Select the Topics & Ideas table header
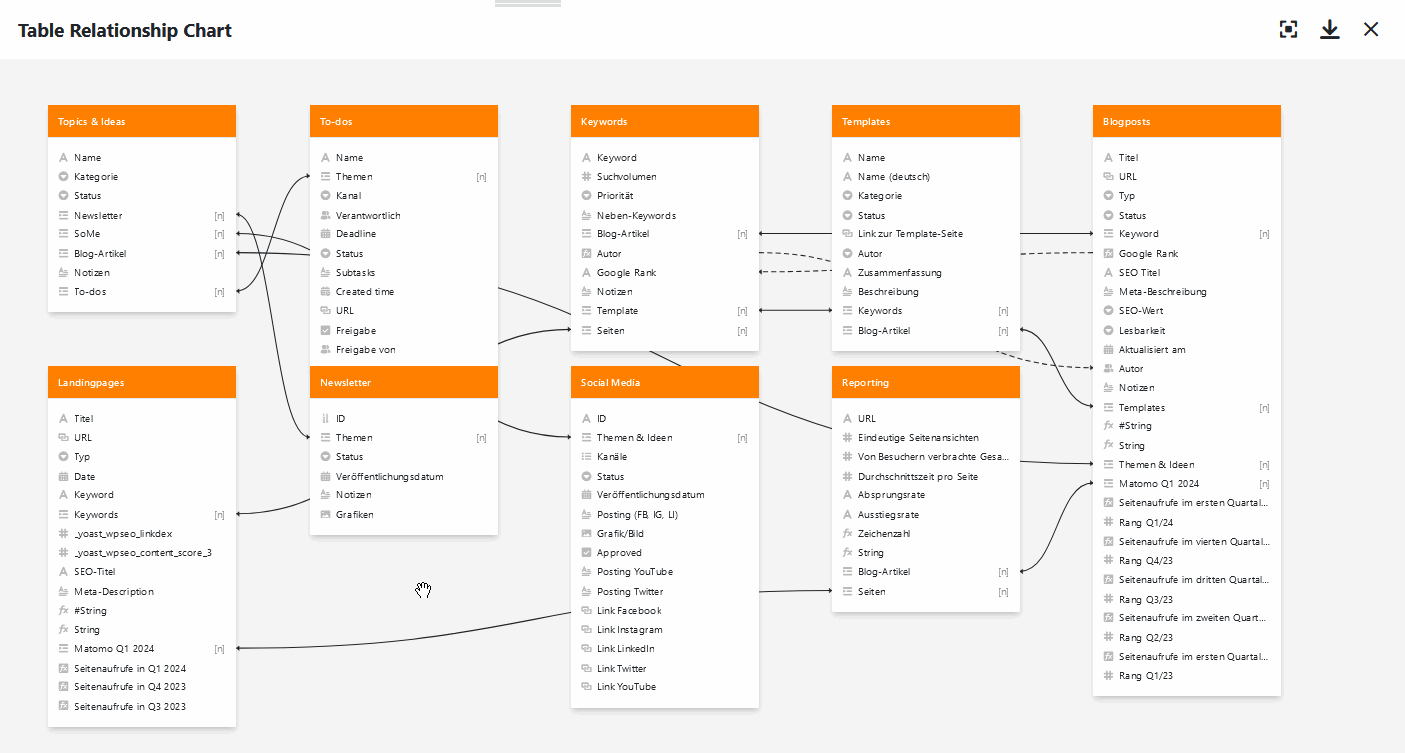This screenshot has width=1405, height=753. click(x=142, y=121)
